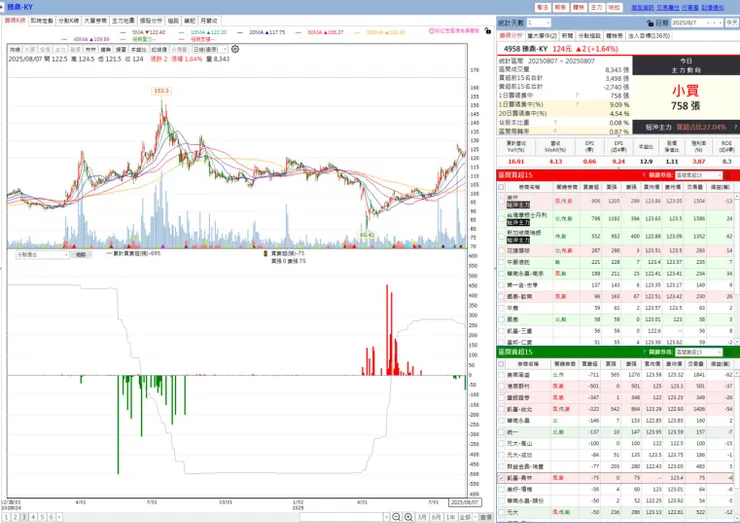740x523 pixels.
Task: Set chart range to 全部
Action: (466, 517)
